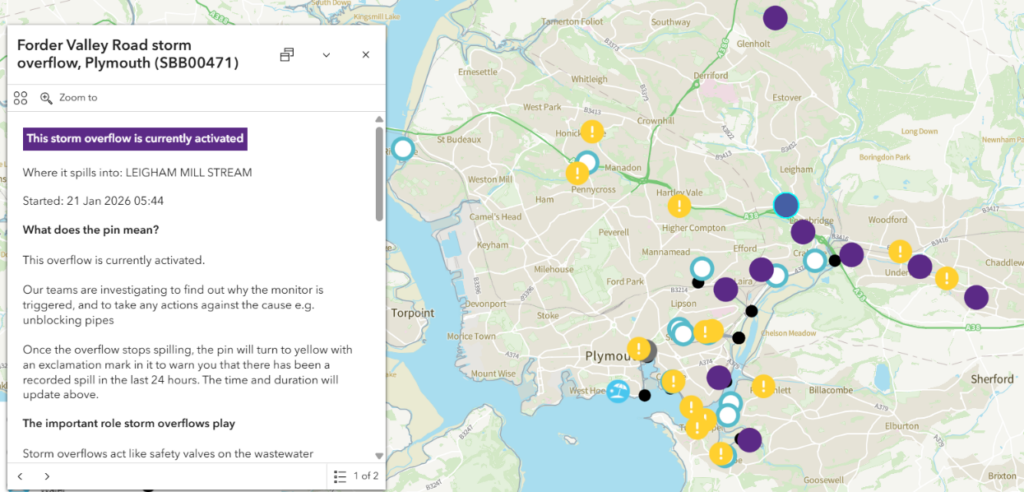Click the yellow warning marker near Hartley Vale
The width and height of the screenshot is (1024, 492).
pos(680,206)
